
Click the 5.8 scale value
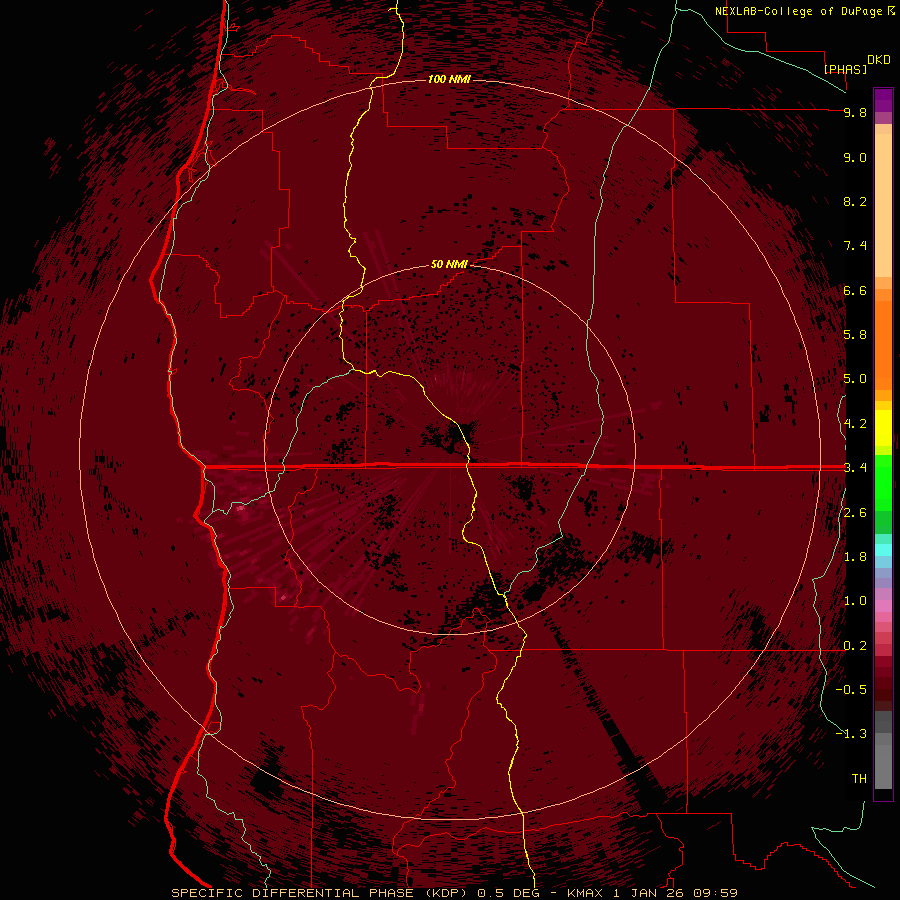(x=855, y=335)
